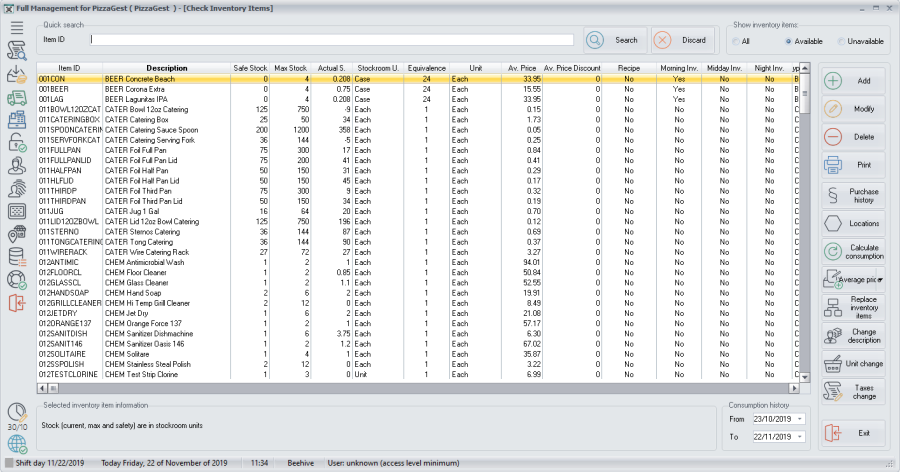The width and height of the screenshot is (900, 472).
Task: Click the delivery truck sidebar icon
Action: [16, 98]
